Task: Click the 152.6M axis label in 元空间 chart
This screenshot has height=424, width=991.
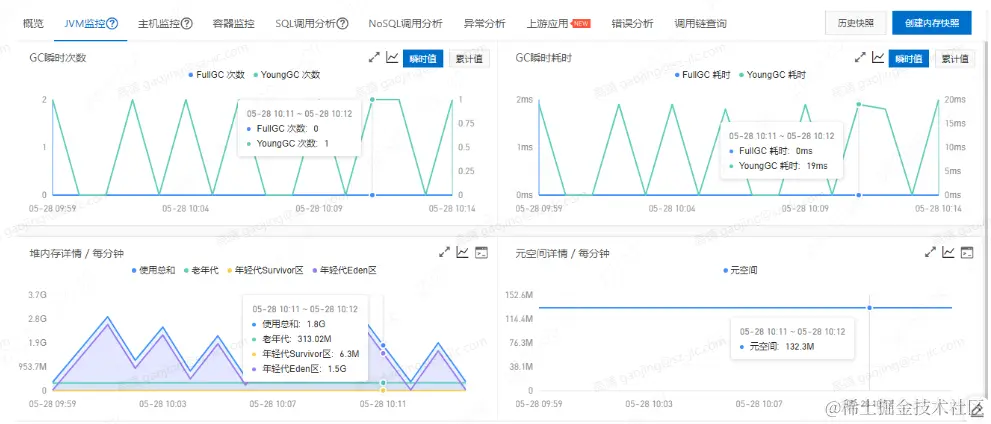Action: coord(521,294)
